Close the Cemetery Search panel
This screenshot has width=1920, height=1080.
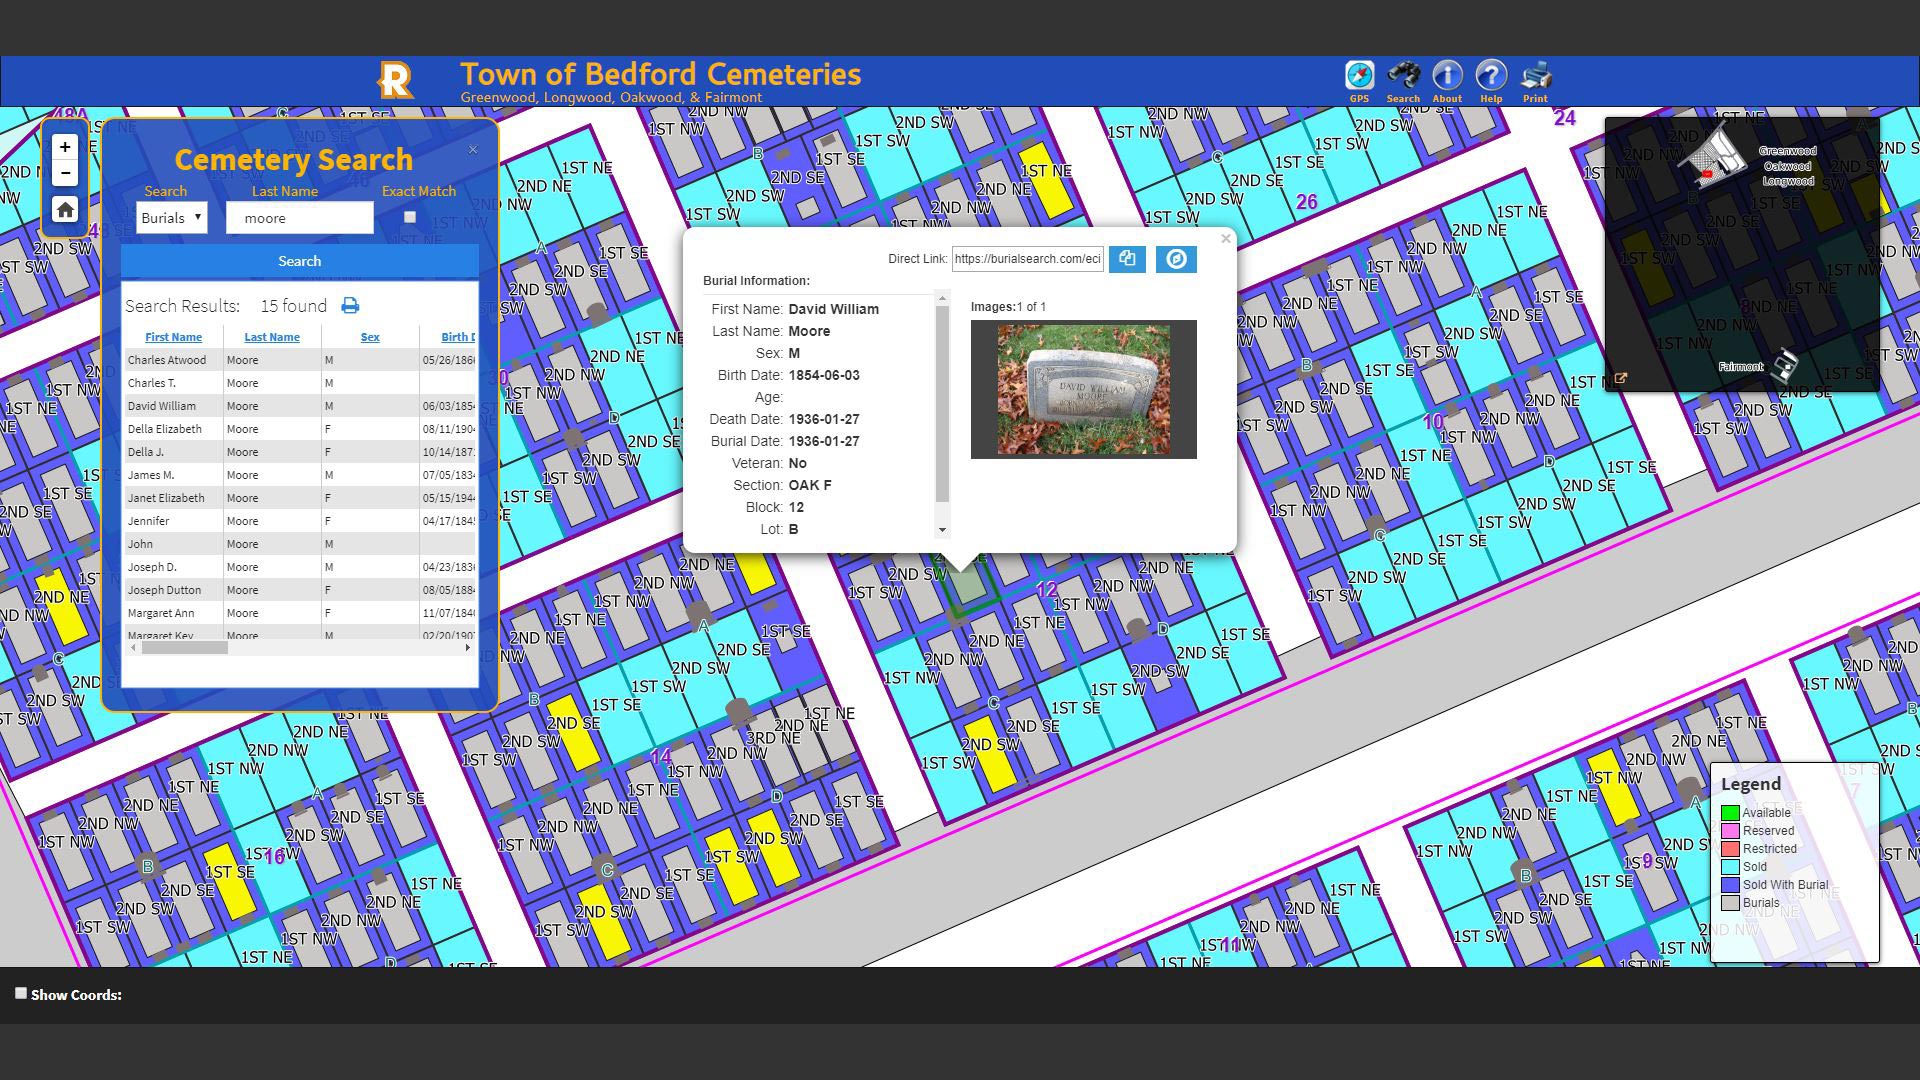coord(473,150)
